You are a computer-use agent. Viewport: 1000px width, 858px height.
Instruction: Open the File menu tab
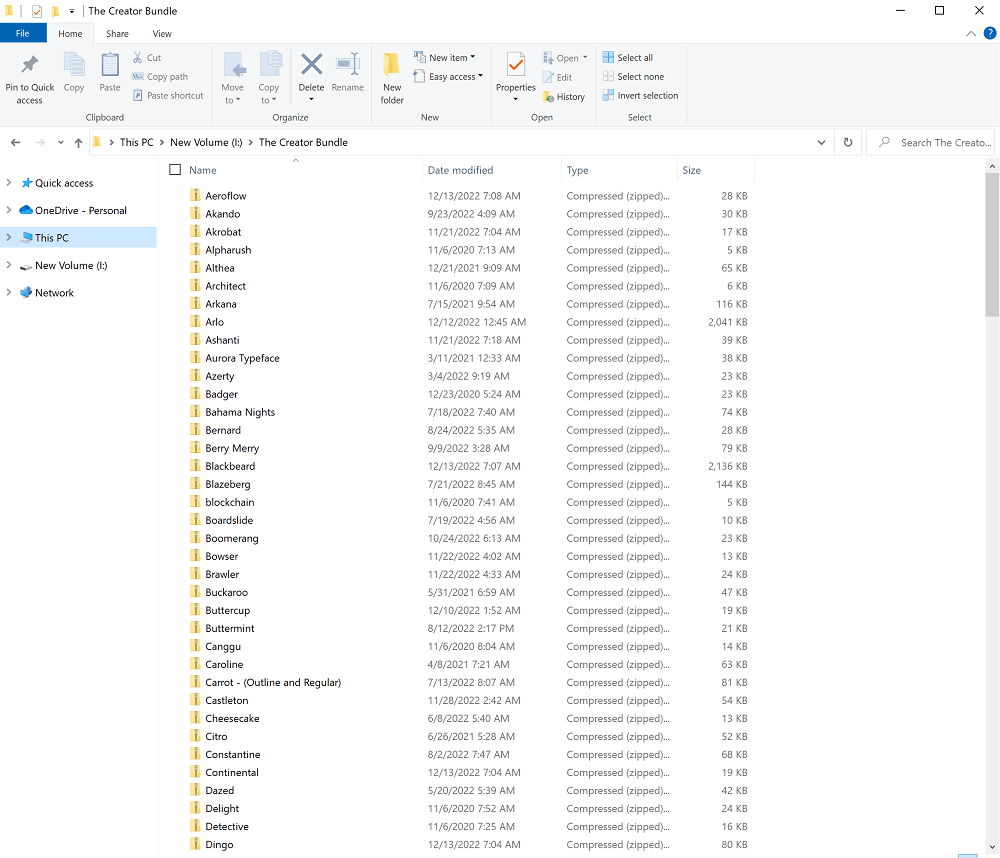point(23,33)
